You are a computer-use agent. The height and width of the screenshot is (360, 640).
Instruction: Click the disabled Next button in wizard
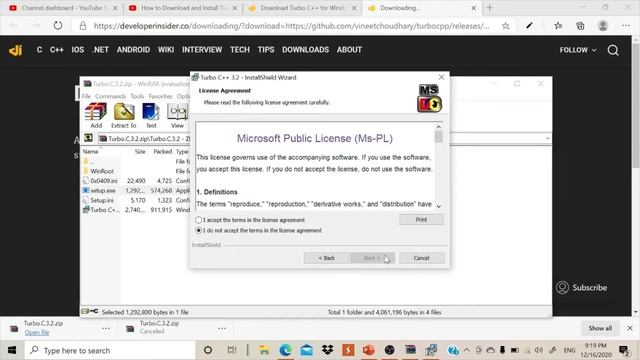click(372, 258)
